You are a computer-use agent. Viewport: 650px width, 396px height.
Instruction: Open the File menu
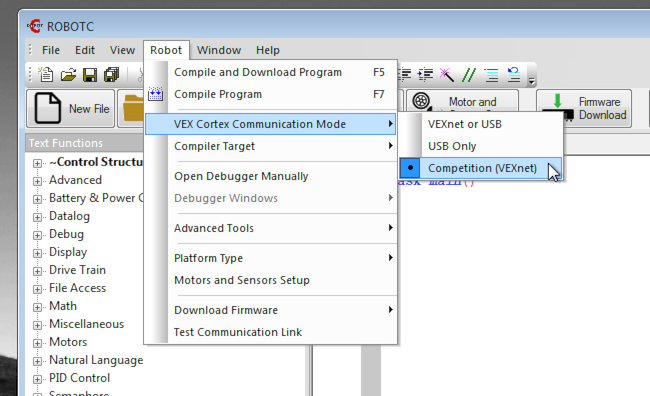[51, 50]
